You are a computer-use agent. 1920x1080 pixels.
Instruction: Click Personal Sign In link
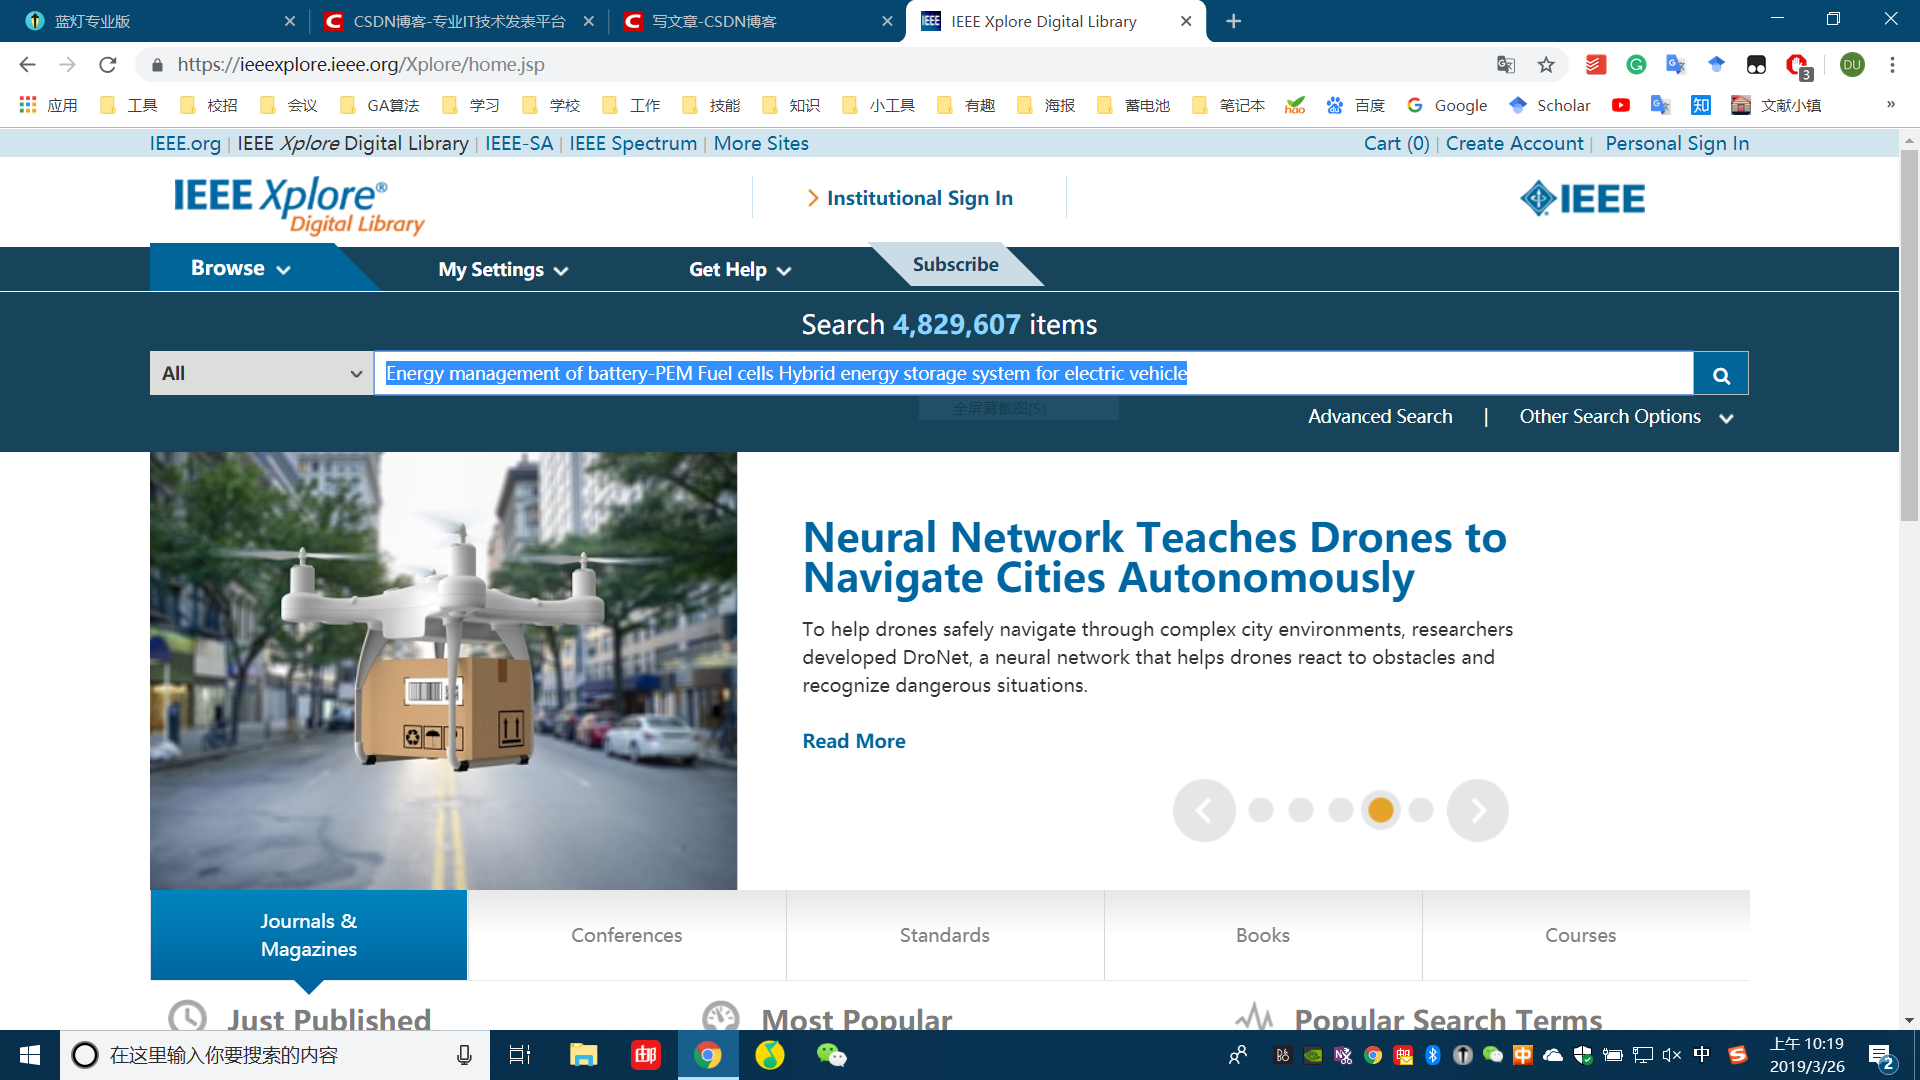1677,143
